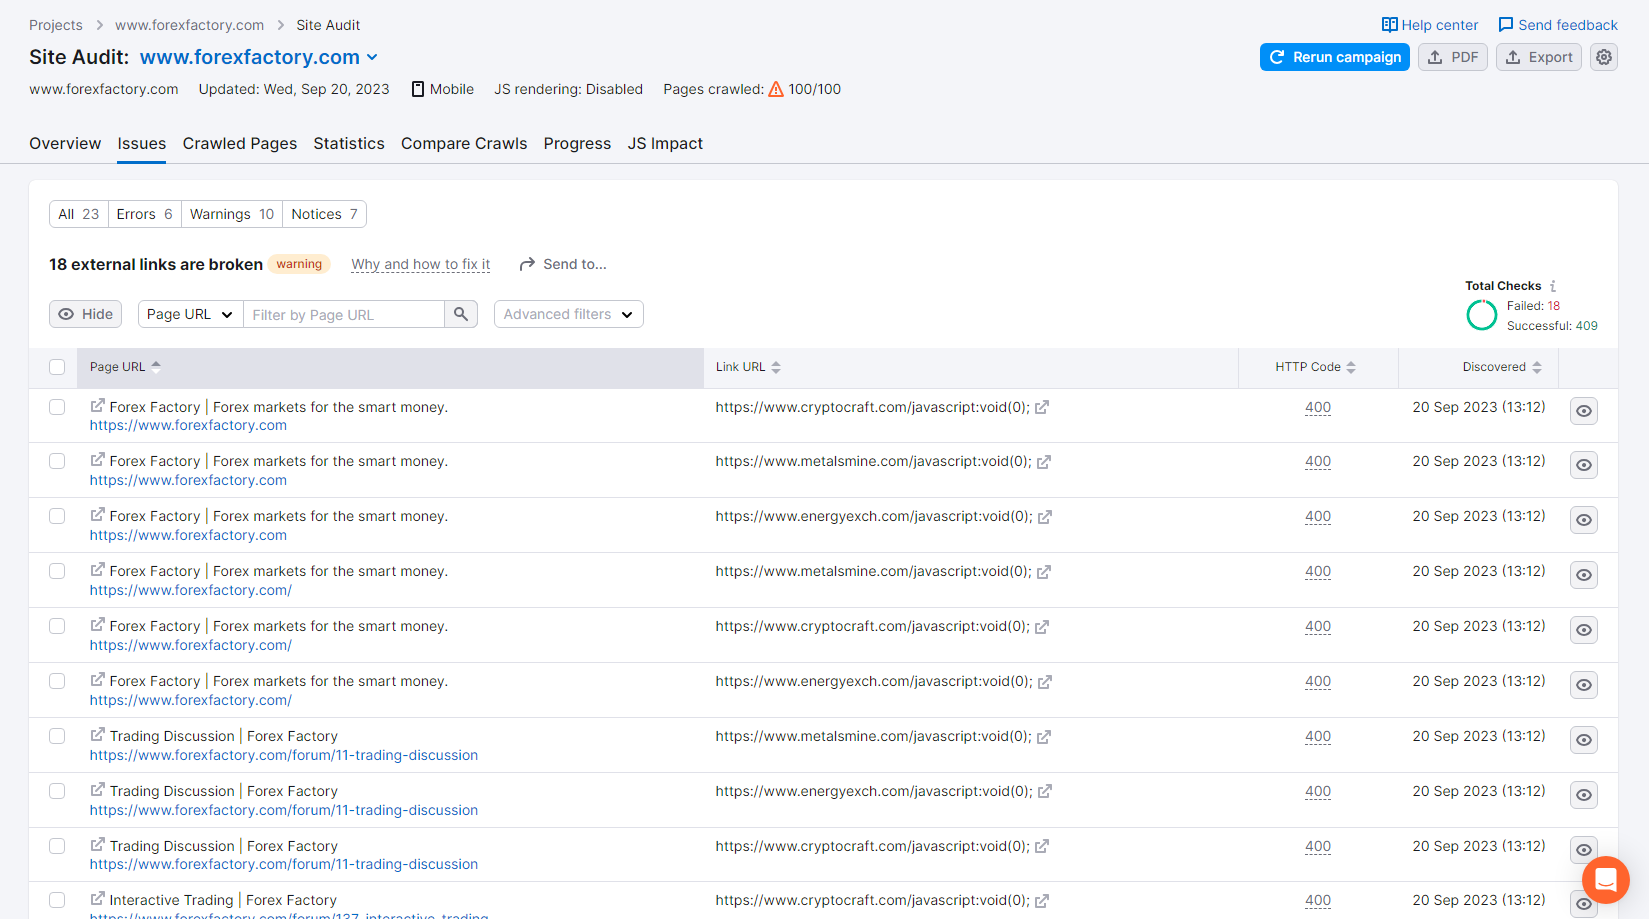1649x919 pixels.
Task: Go to Projects in the breadcrumb
Action: [x=56, y=25]
